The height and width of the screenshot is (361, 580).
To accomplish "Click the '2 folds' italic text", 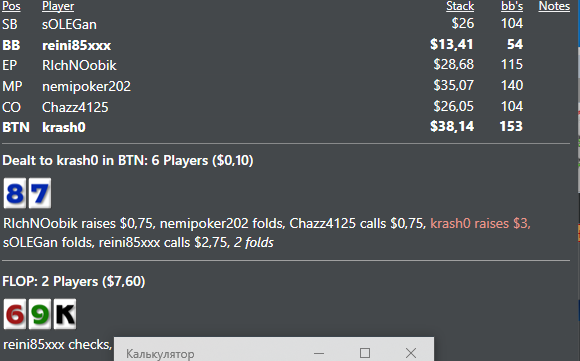I will click(254, 243).
